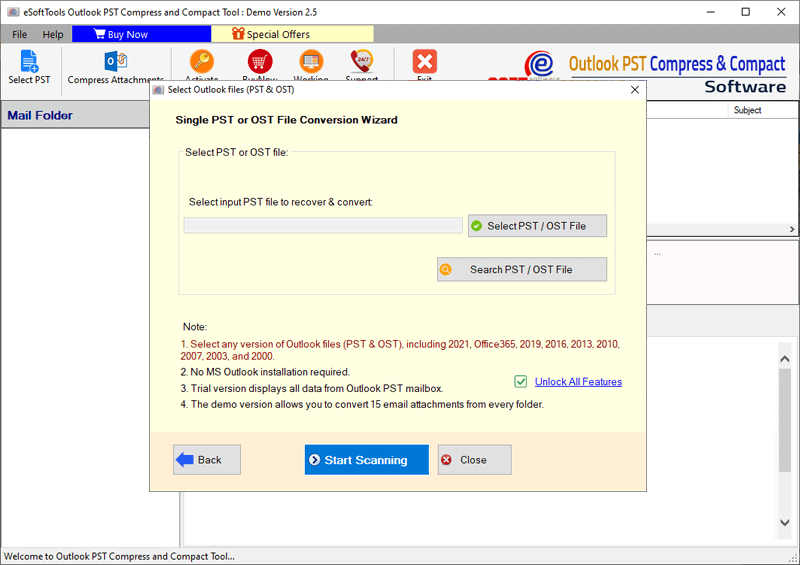Click the blue Buy Now menu button
Screen dimensions: 800x565
[x=141, y=34]
